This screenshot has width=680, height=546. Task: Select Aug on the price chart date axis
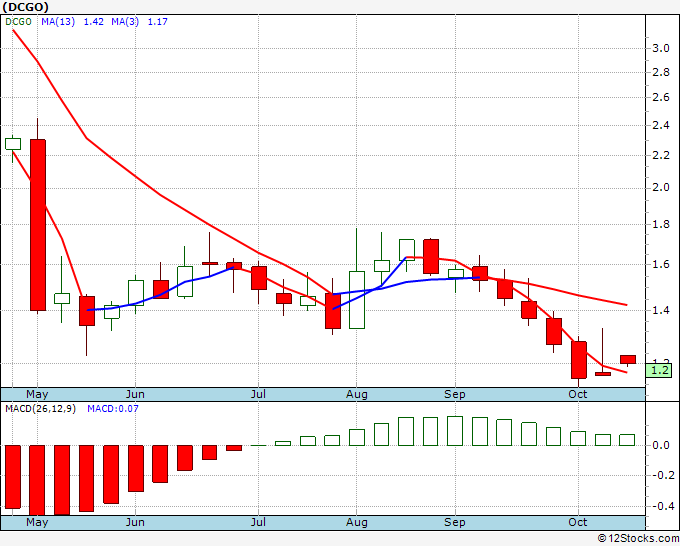(x=356, y=394)
